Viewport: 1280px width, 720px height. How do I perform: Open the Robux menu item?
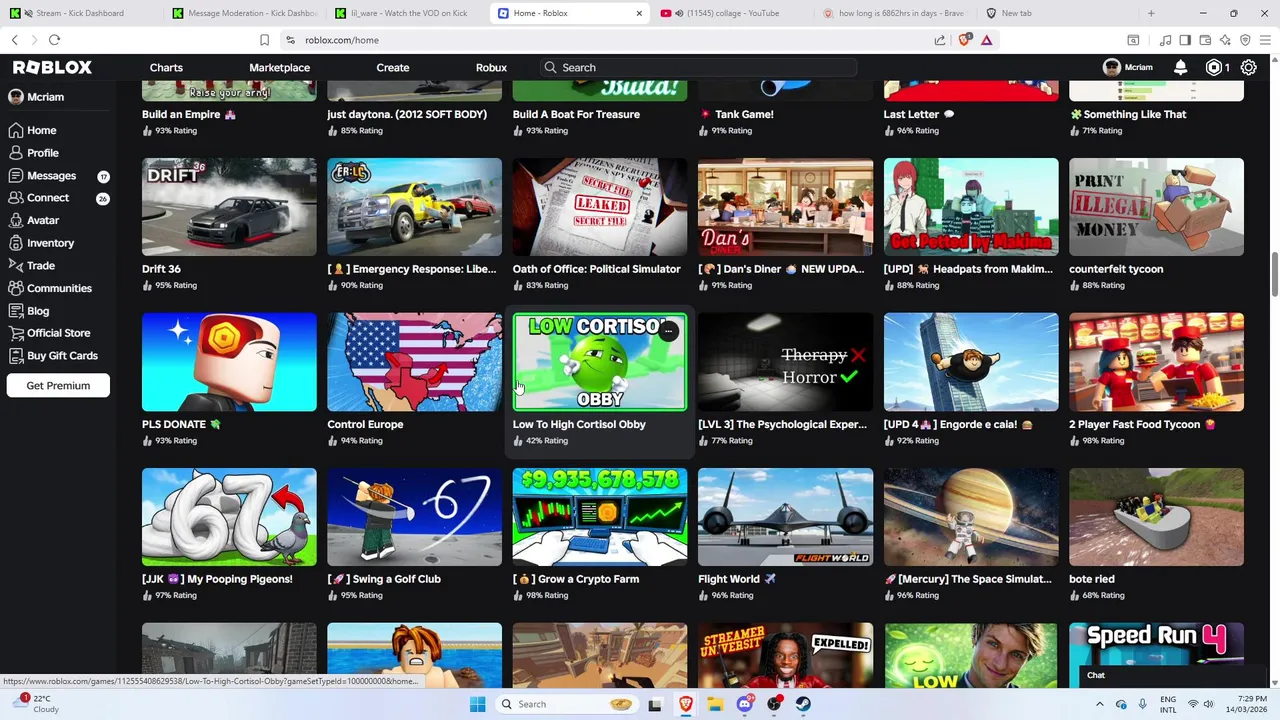pos(491,67)
